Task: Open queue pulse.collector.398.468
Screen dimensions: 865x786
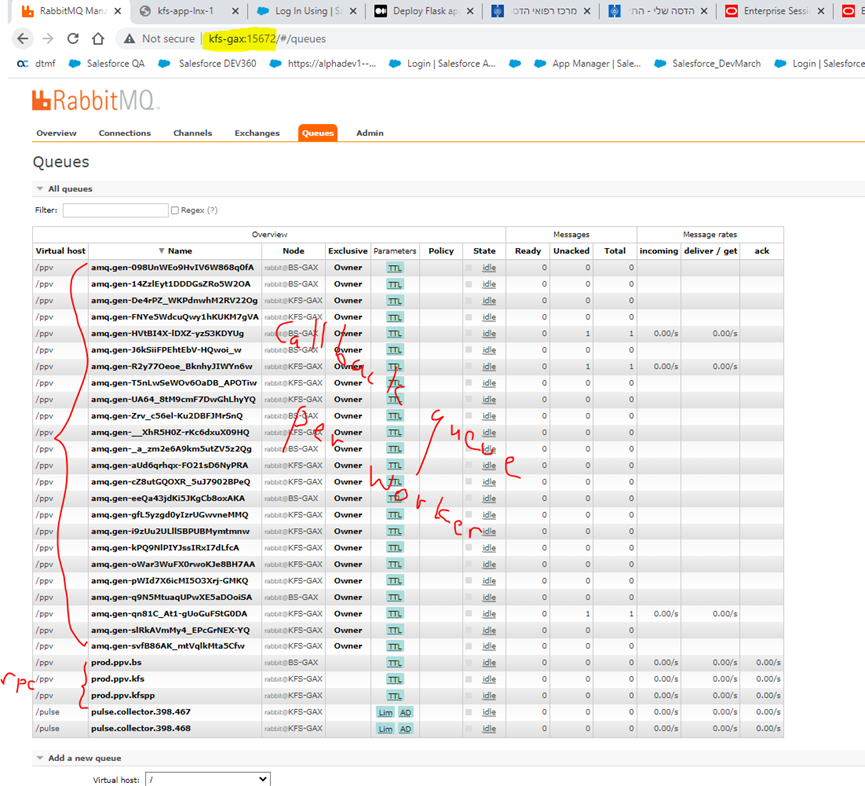Action: 141,729
